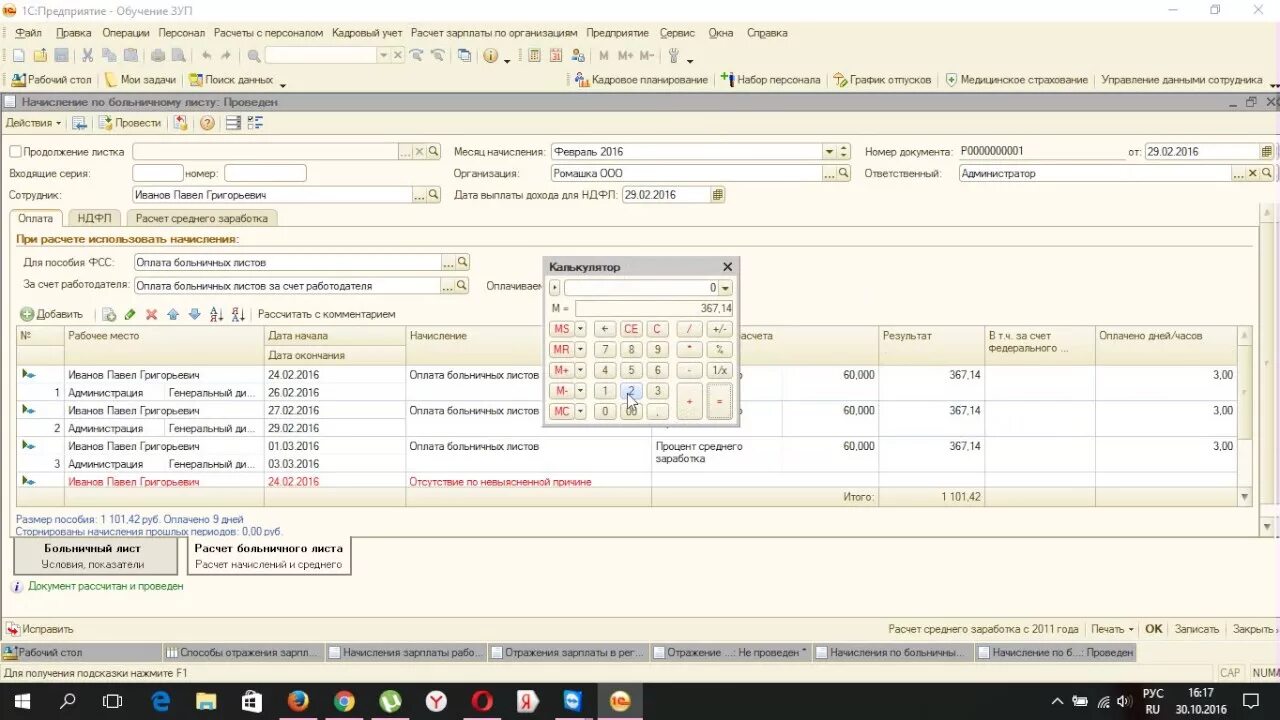Sort rows descending Я-A
The width and height of the screenshot is (1280, 720).
[x=238, y=314]
